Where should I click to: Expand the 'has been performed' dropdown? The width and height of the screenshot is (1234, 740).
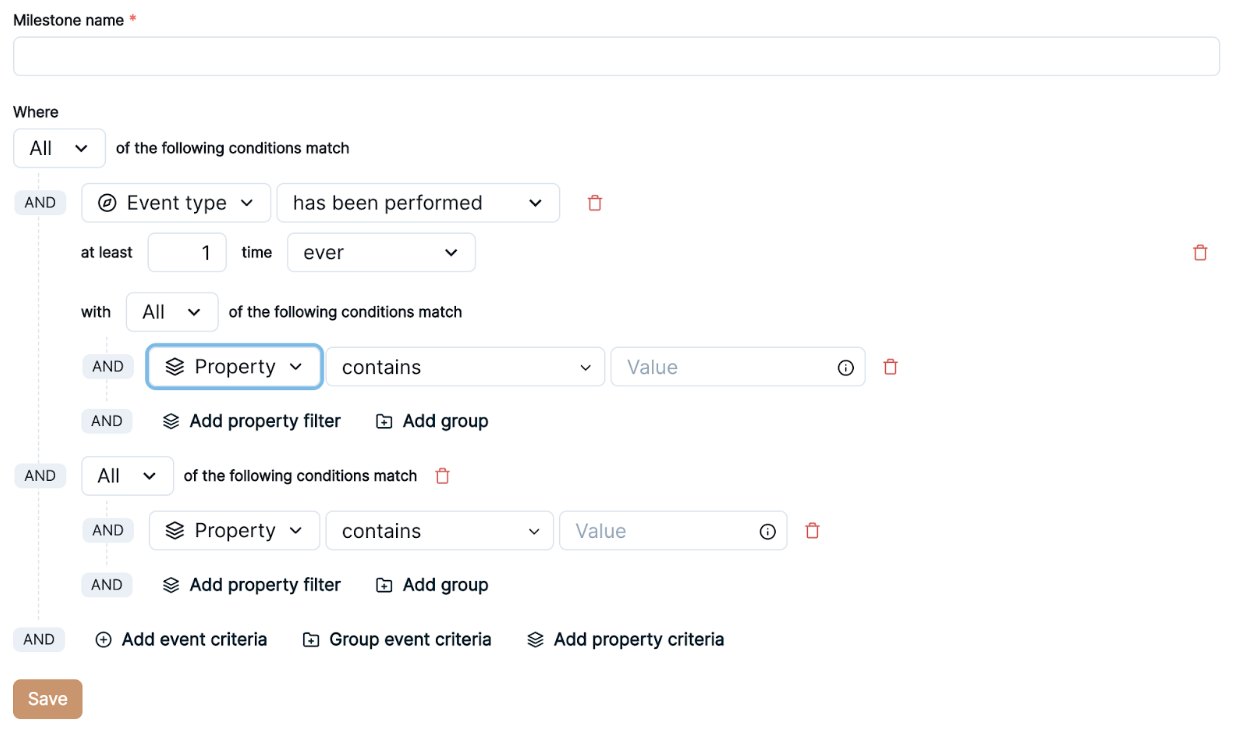[417, 203]
